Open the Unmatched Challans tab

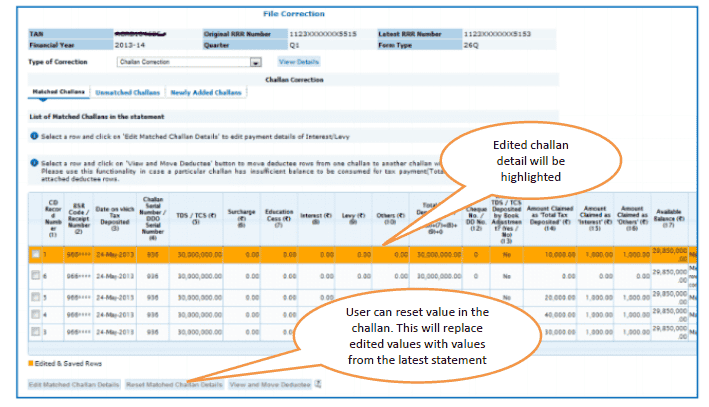(128, 93)
